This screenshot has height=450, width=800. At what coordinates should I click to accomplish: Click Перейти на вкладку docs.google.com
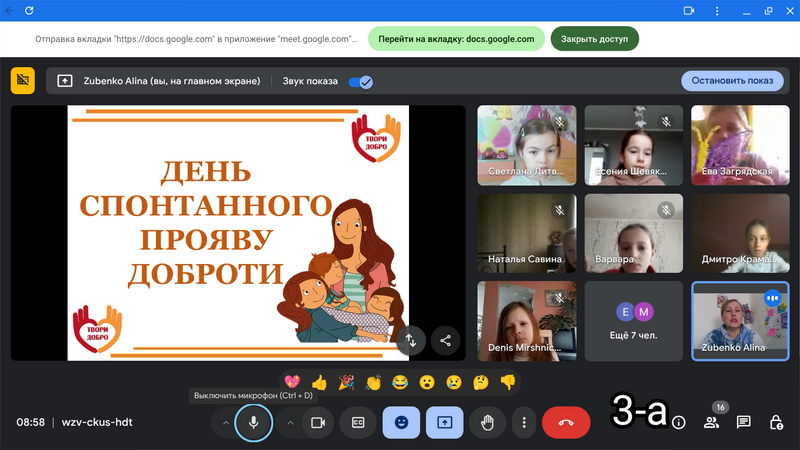(x=457, y=39)
